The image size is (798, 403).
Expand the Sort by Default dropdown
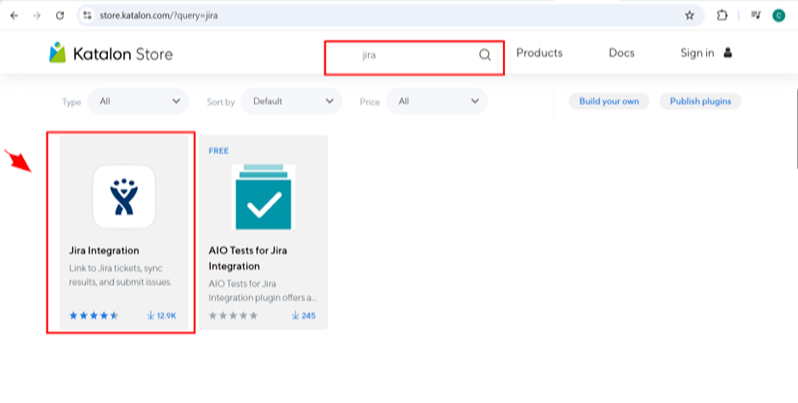292,101
